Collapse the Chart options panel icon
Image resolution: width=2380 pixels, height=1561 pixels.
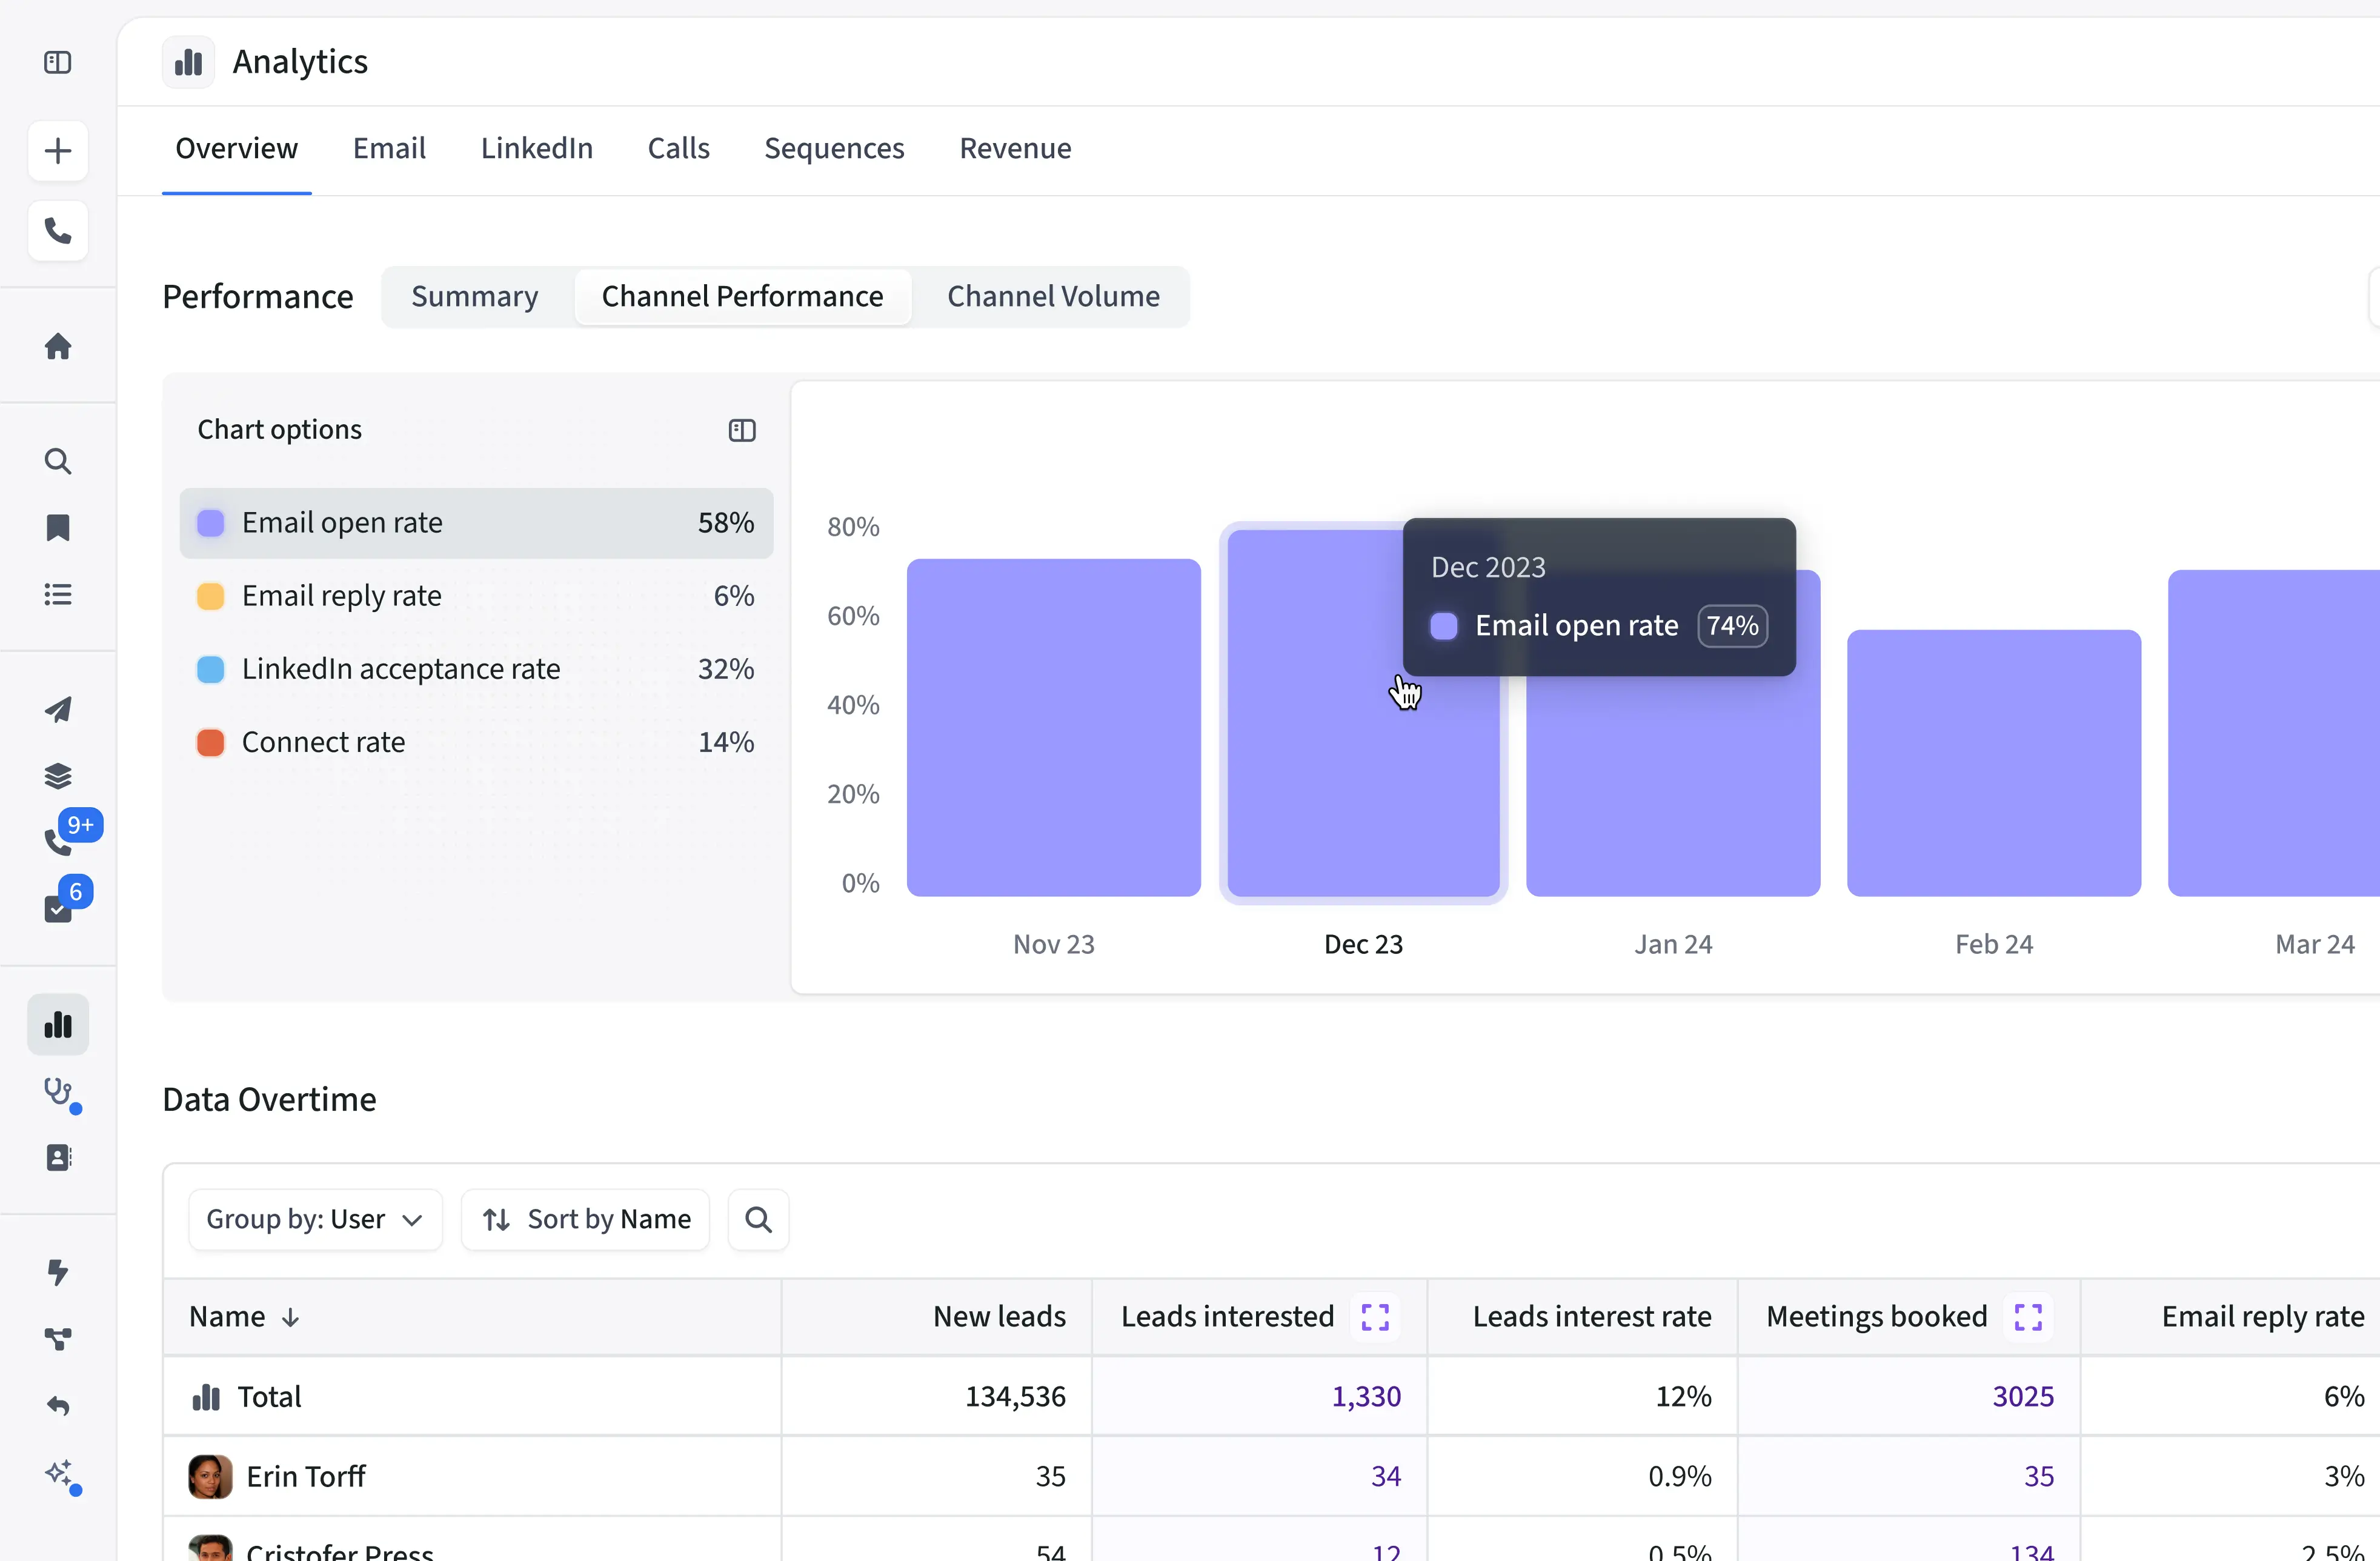(x=741, y=430)
